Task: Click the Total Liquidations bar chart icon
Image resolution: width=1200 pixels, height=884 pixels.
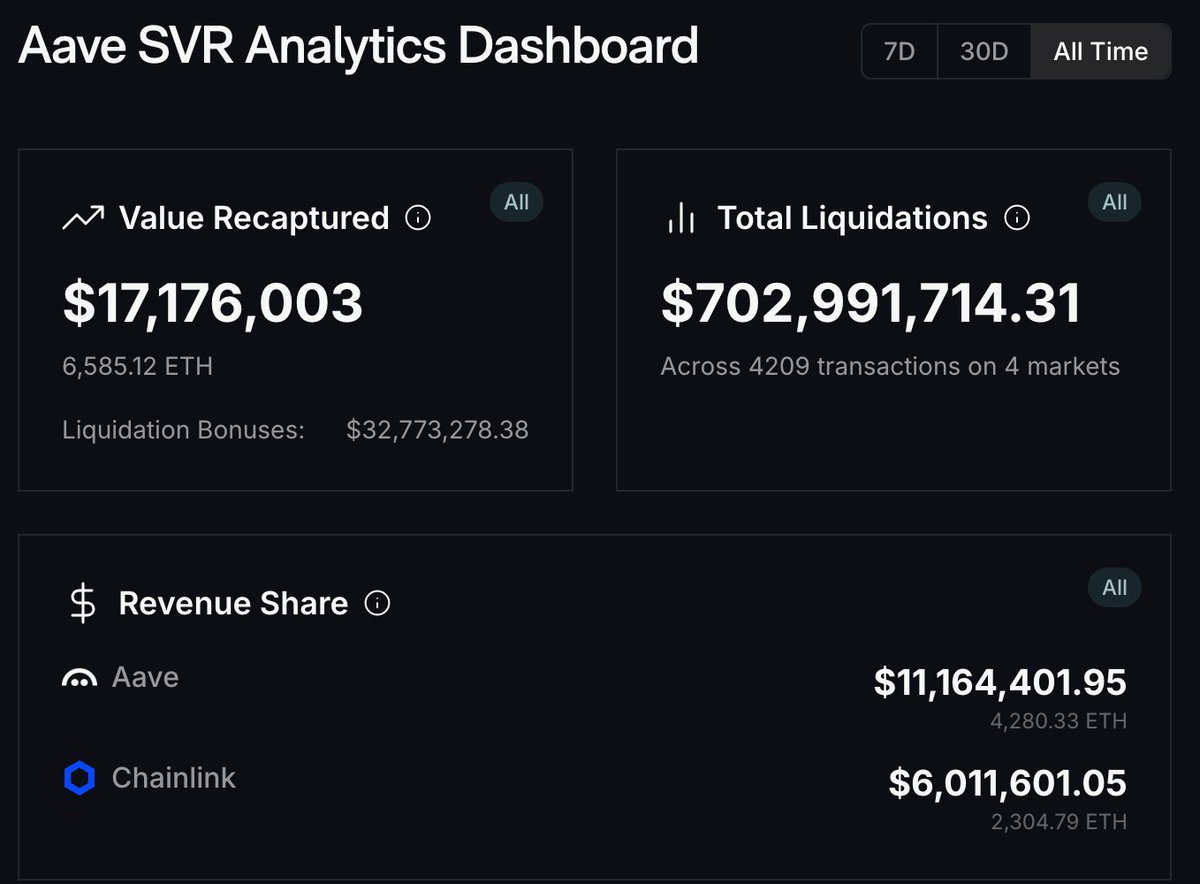Action: (x=681, y=218)
